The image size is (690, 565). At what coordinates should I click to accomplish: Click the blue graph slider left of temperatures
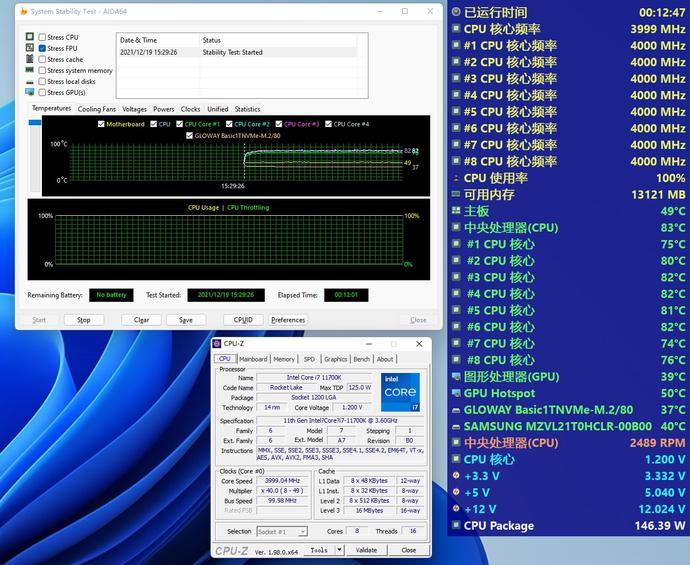[35, 122]
